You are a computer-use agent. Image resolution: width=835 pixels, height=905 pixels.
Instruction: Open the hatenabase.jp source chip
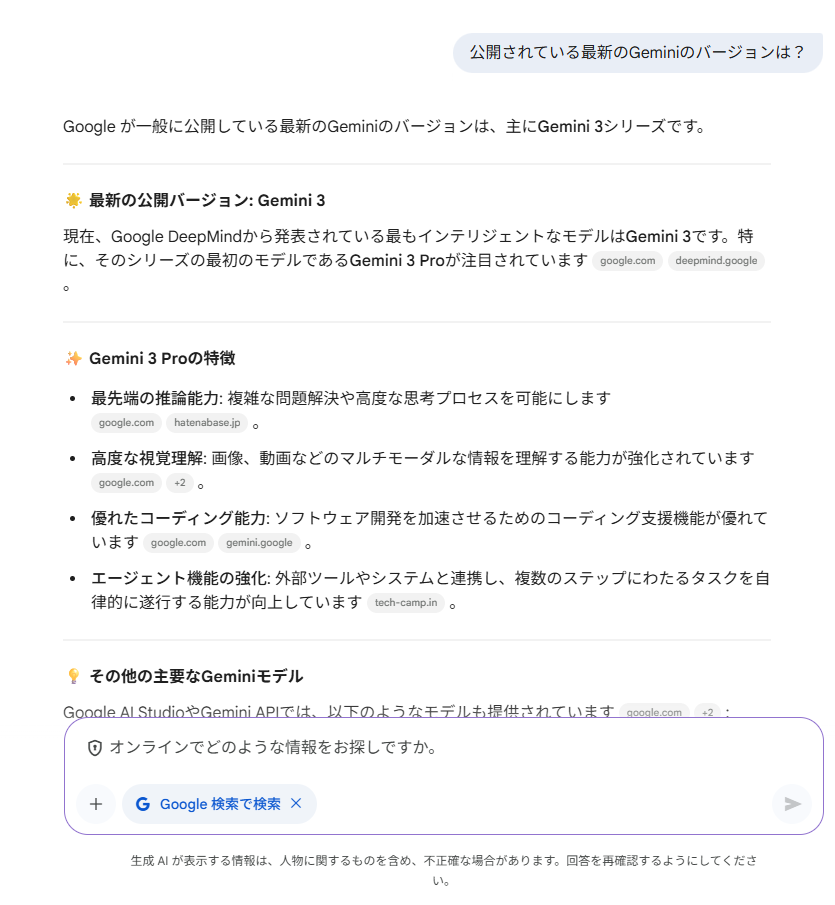click(x=206, y=423)
